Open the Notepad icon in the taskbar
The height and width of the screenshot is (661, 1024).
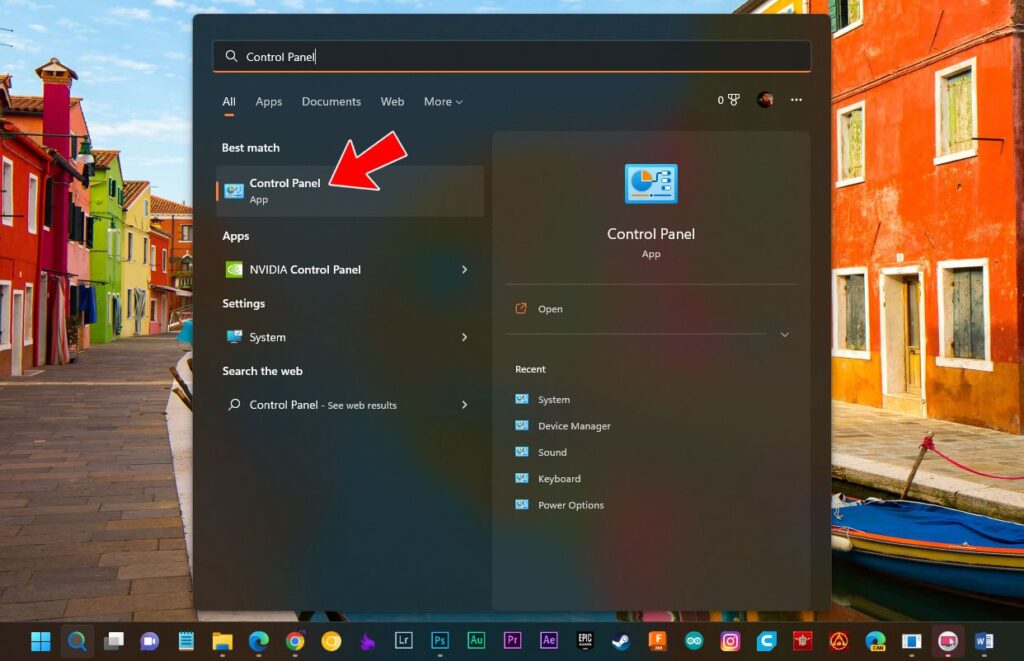(186, 641)
